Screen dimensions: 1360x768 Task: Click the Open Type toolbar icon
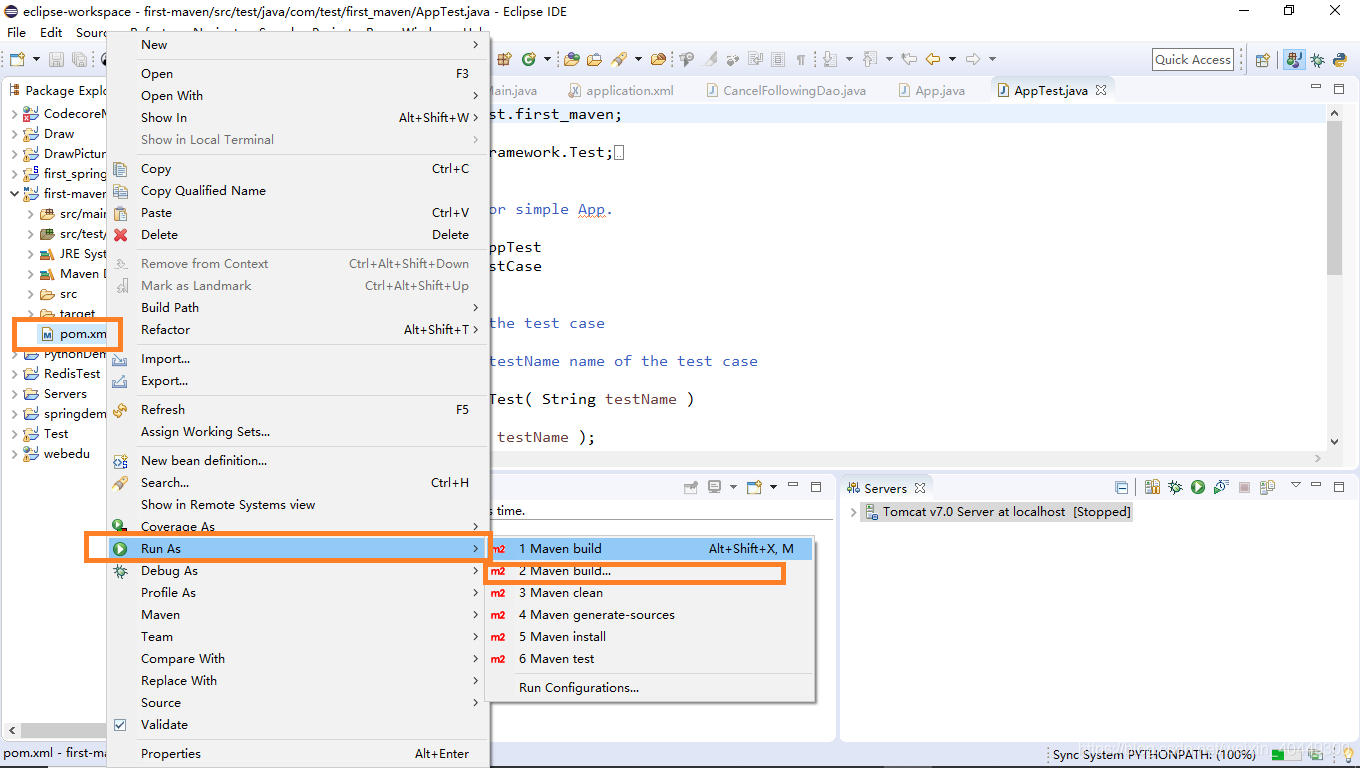572,59
